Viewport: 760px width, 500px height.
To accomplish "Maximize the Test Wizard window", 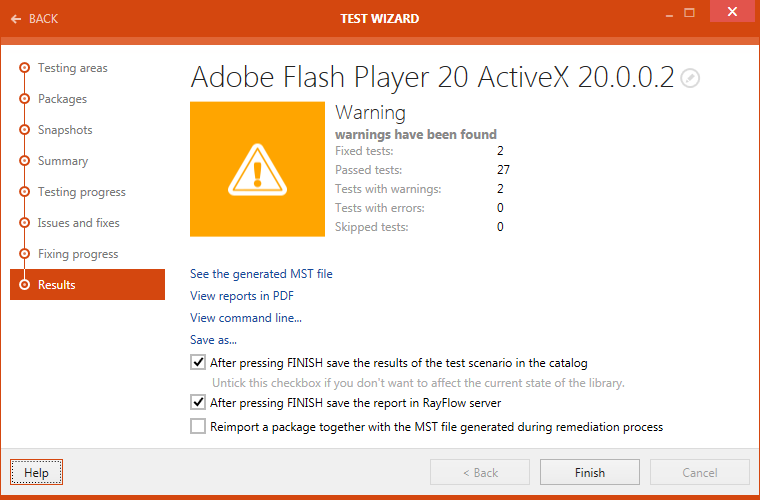I will coord(689,13).
